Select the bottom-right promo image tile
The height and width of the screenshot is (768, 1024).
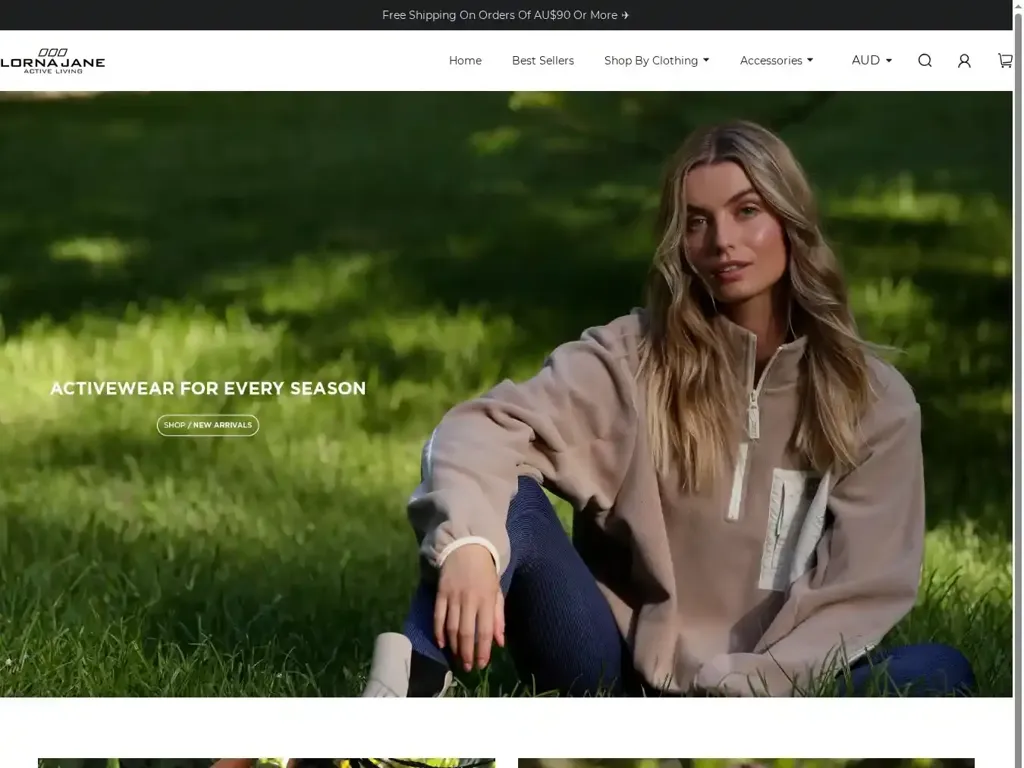tap(746, 762)
